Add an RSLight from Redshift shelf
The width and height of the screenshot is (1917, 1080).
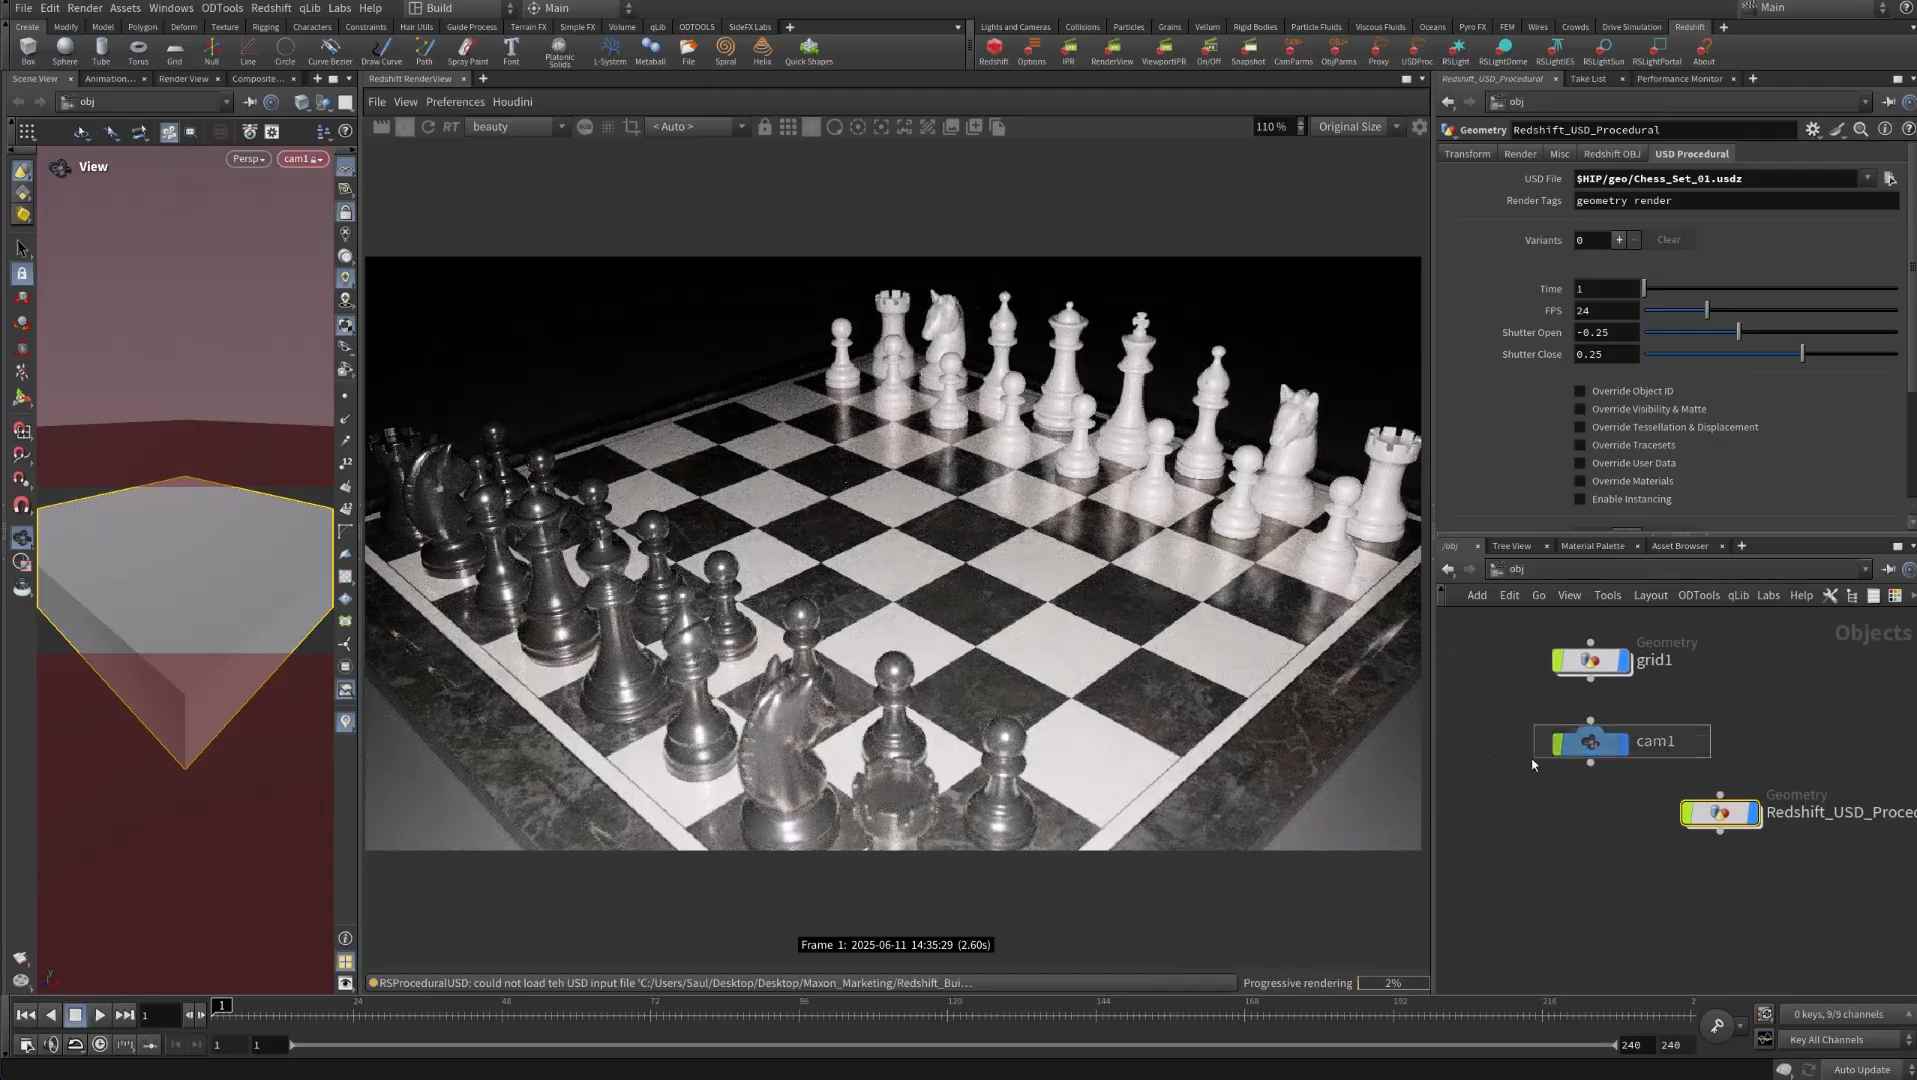[1456, 51]
